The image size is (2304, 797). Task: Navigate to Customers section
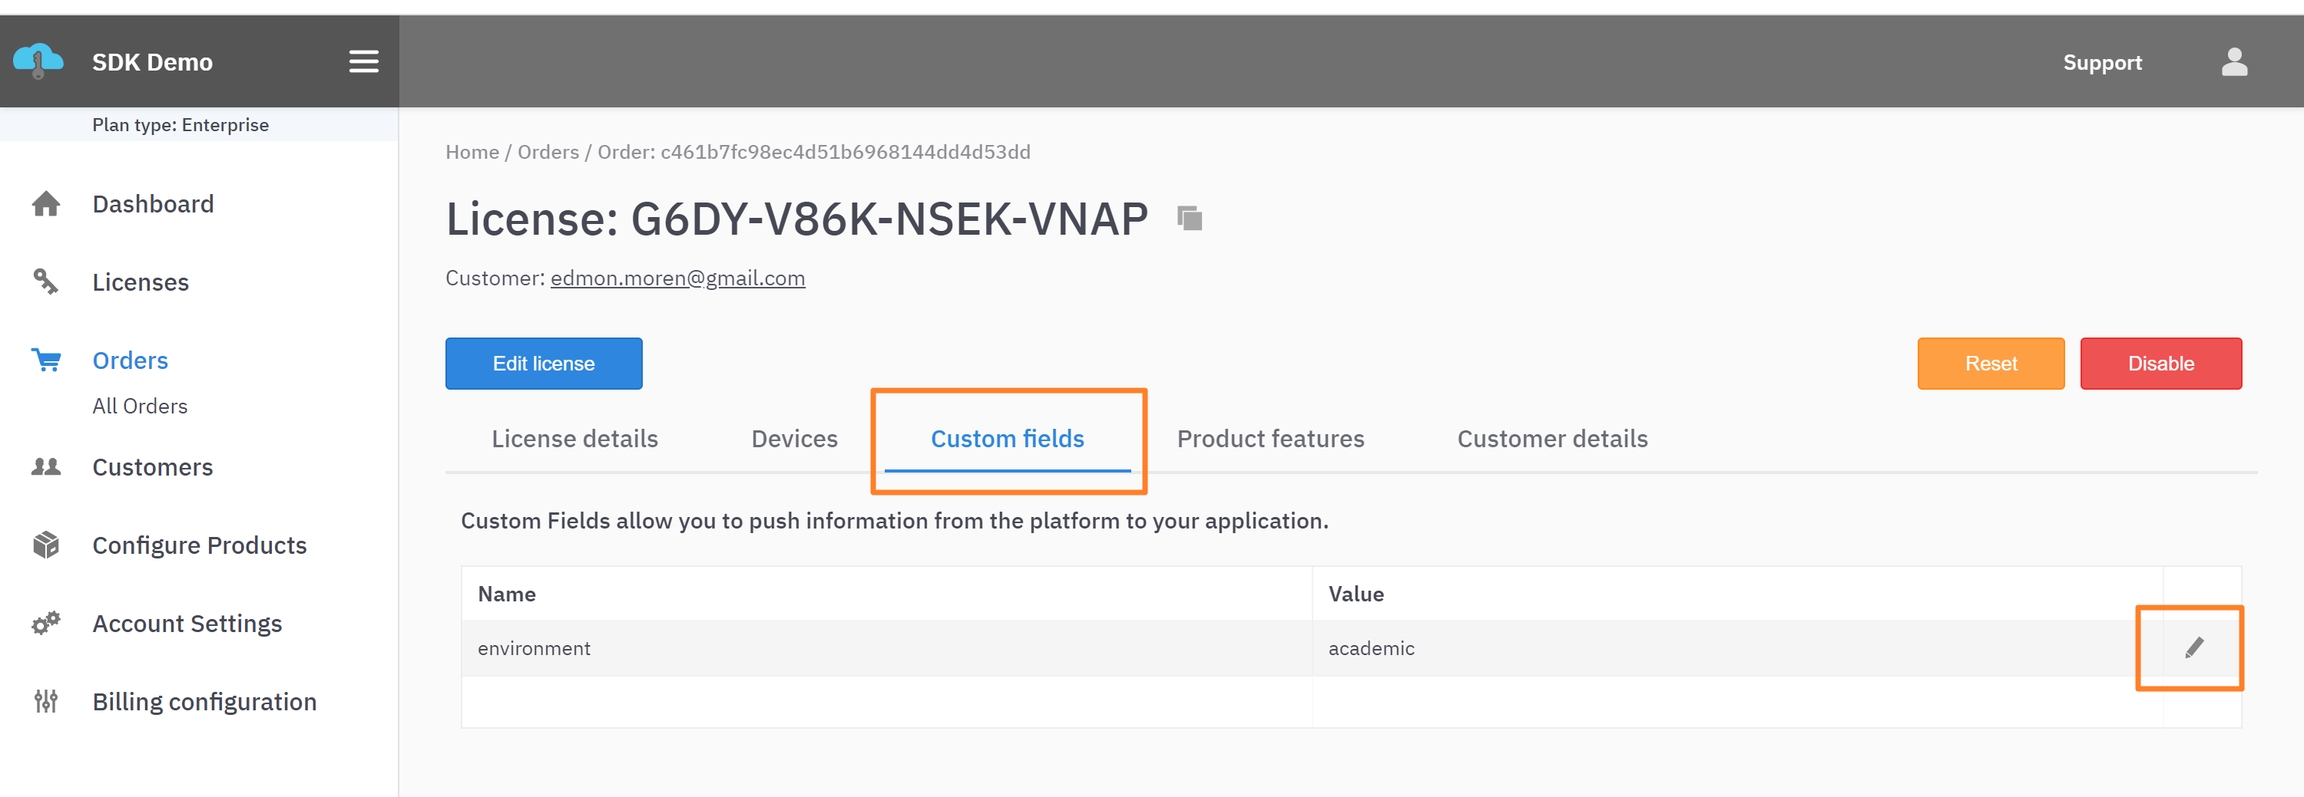click(152, 467)
